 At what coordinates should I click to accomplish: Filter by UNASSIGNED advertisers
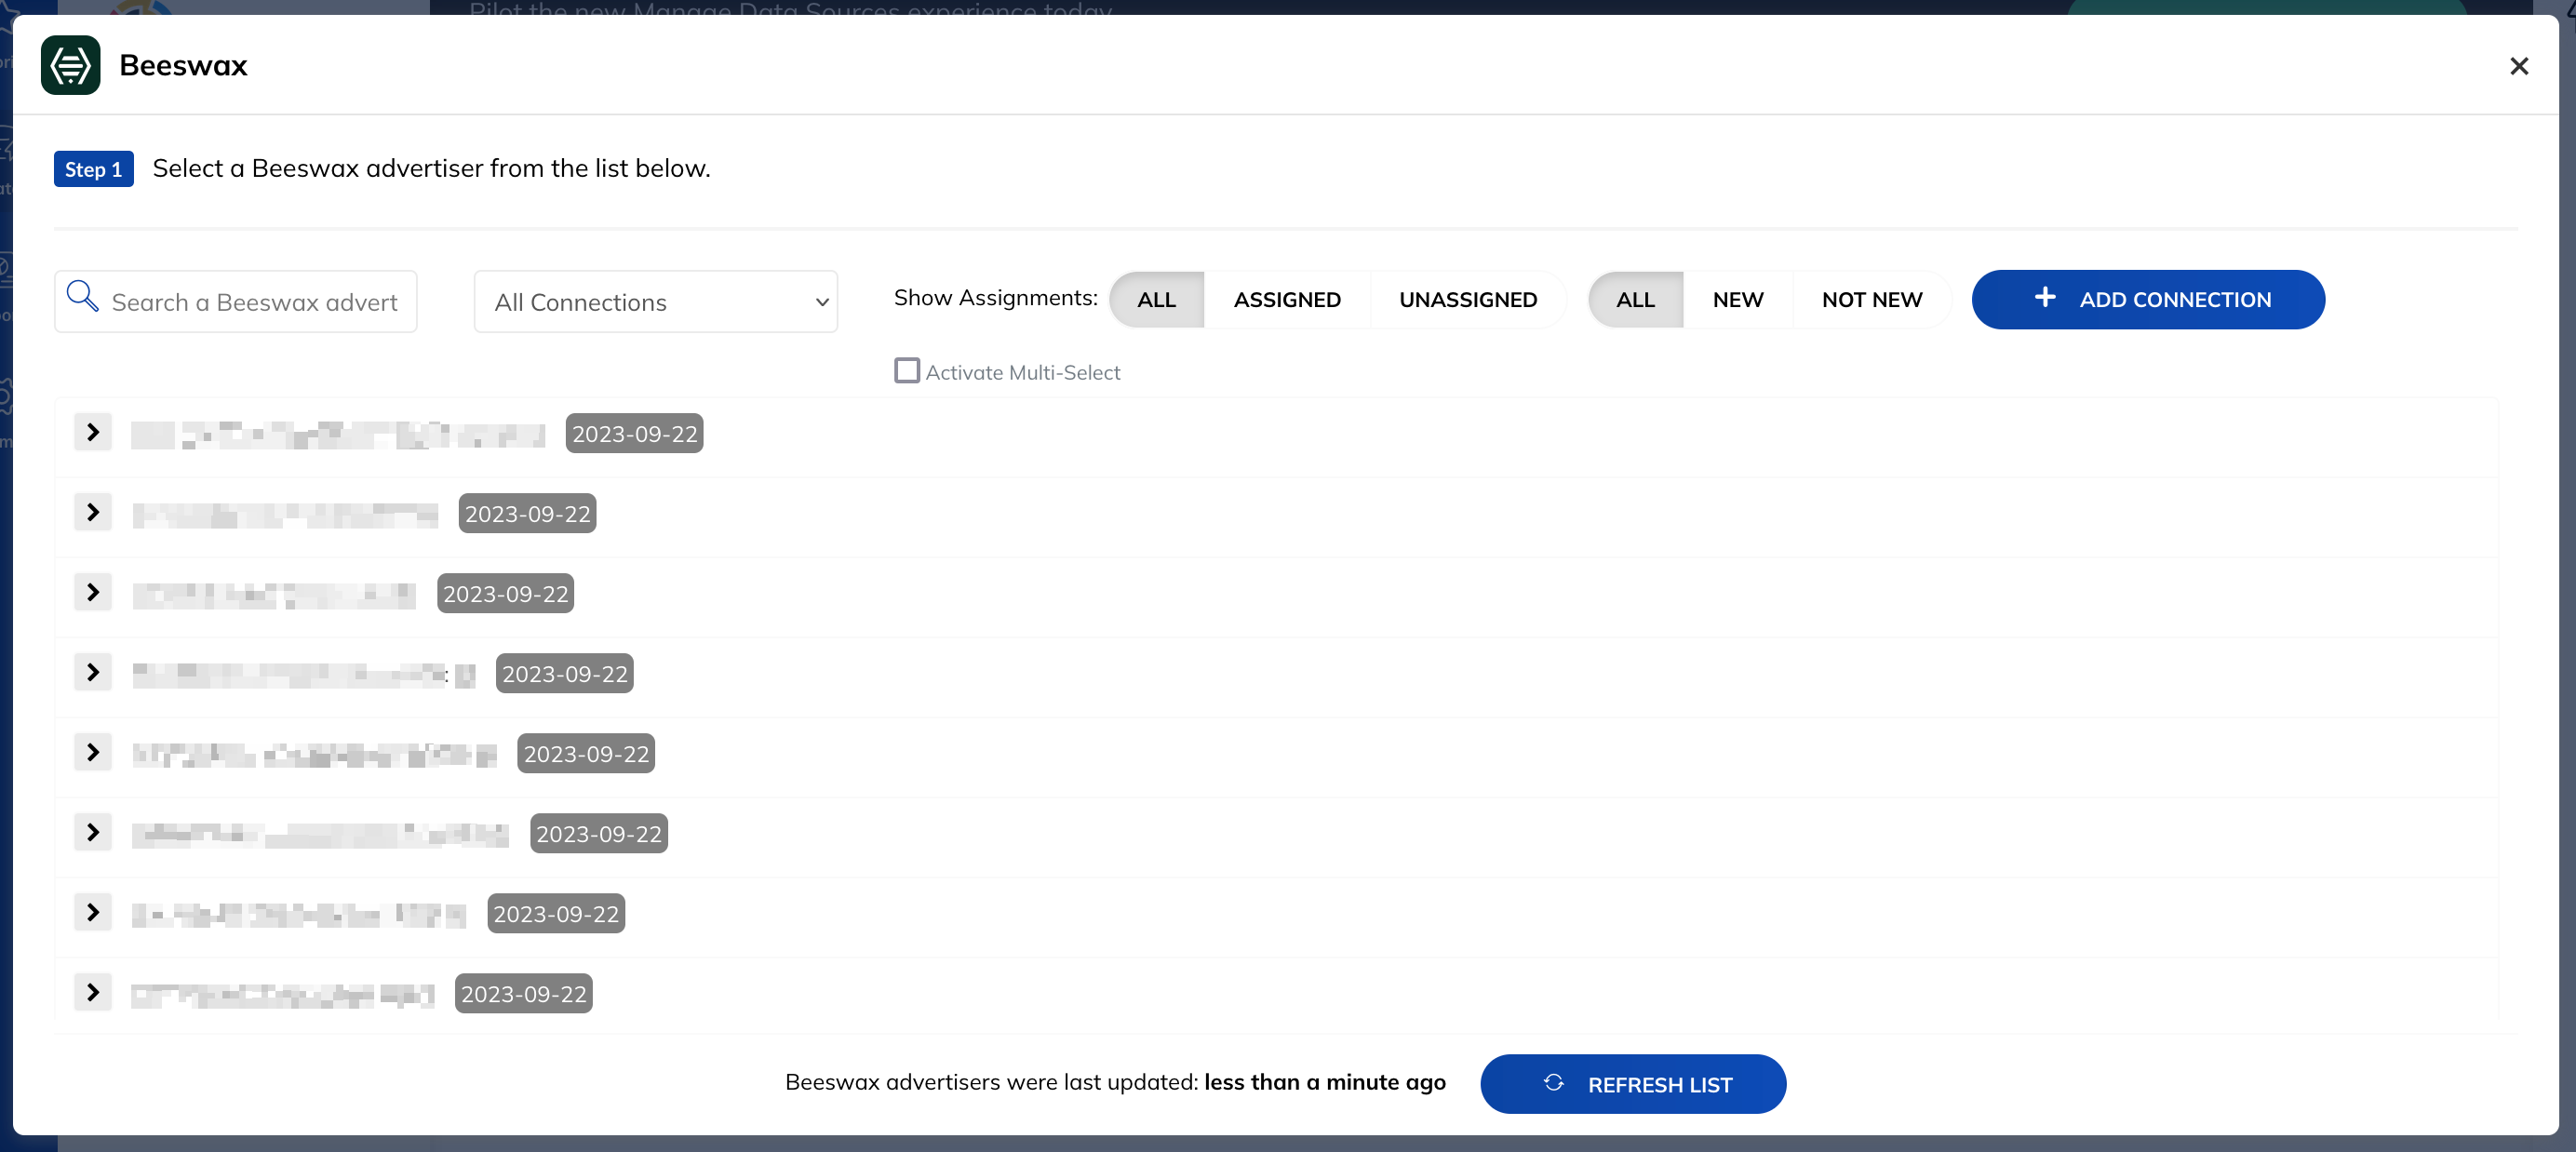point(1467,299)
